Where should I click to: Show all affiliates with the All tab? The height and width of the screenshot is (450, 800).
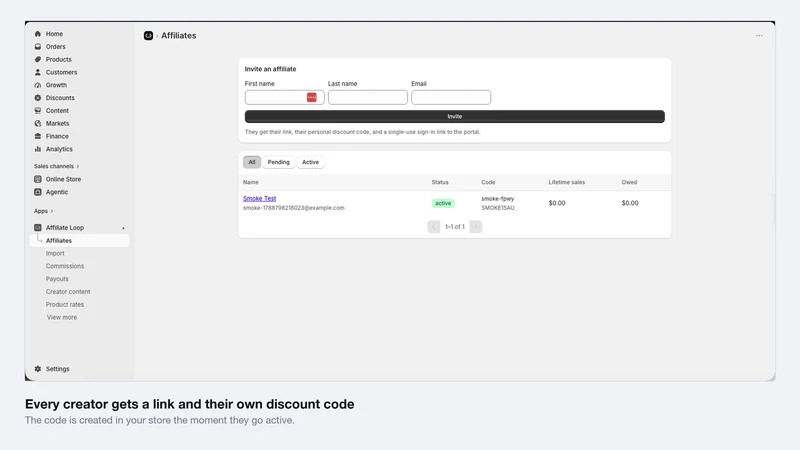click(x=252, y=162)
